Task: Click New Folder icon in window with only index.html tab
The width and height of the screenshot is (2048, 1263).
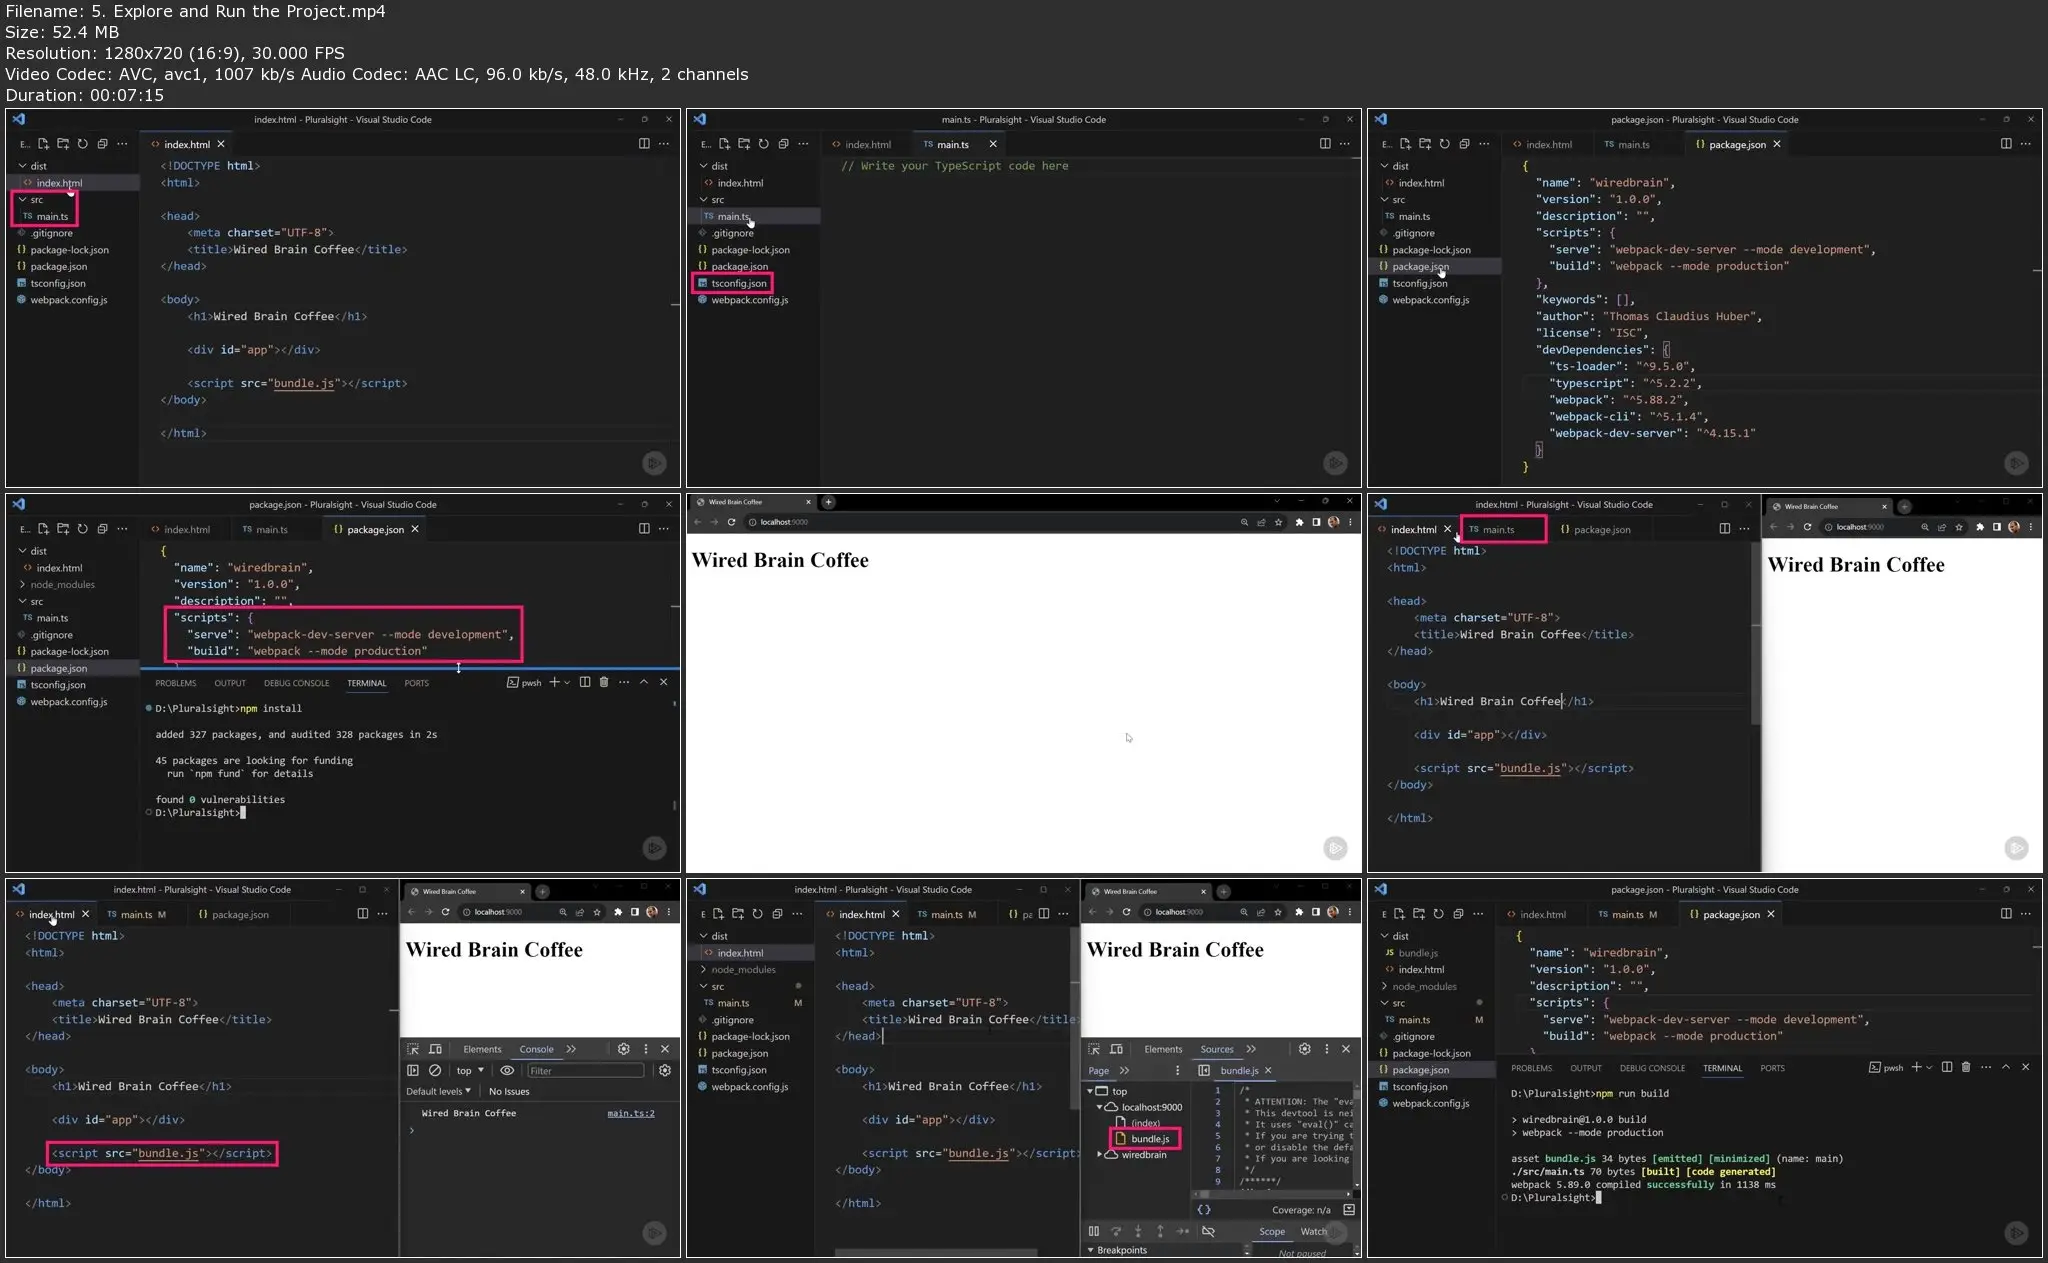Action: tap(63, 144)
